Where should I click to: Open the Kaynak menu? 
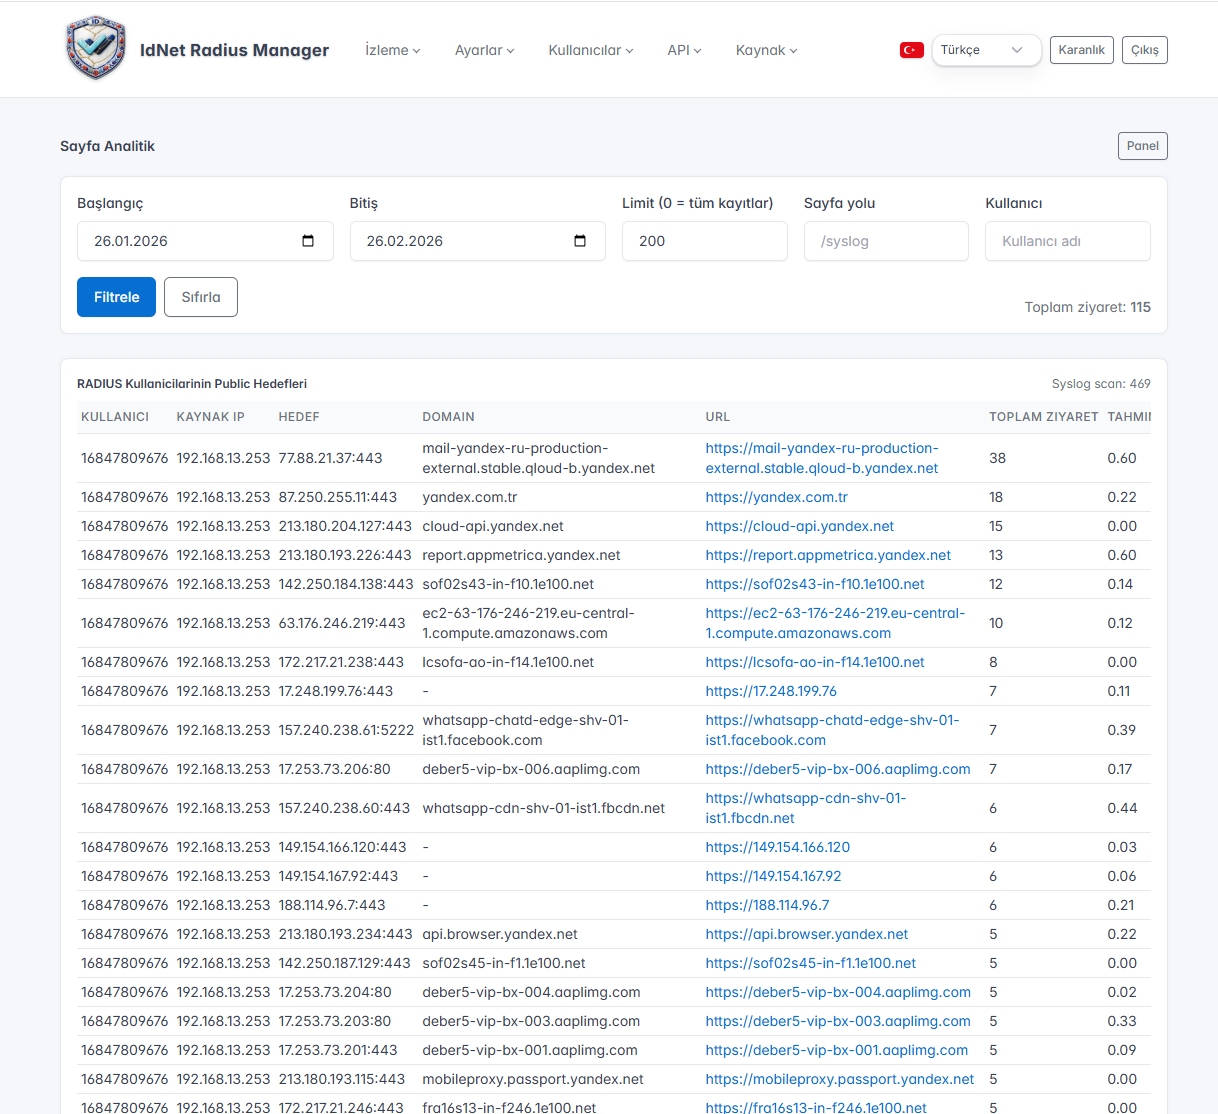[766, 50]
